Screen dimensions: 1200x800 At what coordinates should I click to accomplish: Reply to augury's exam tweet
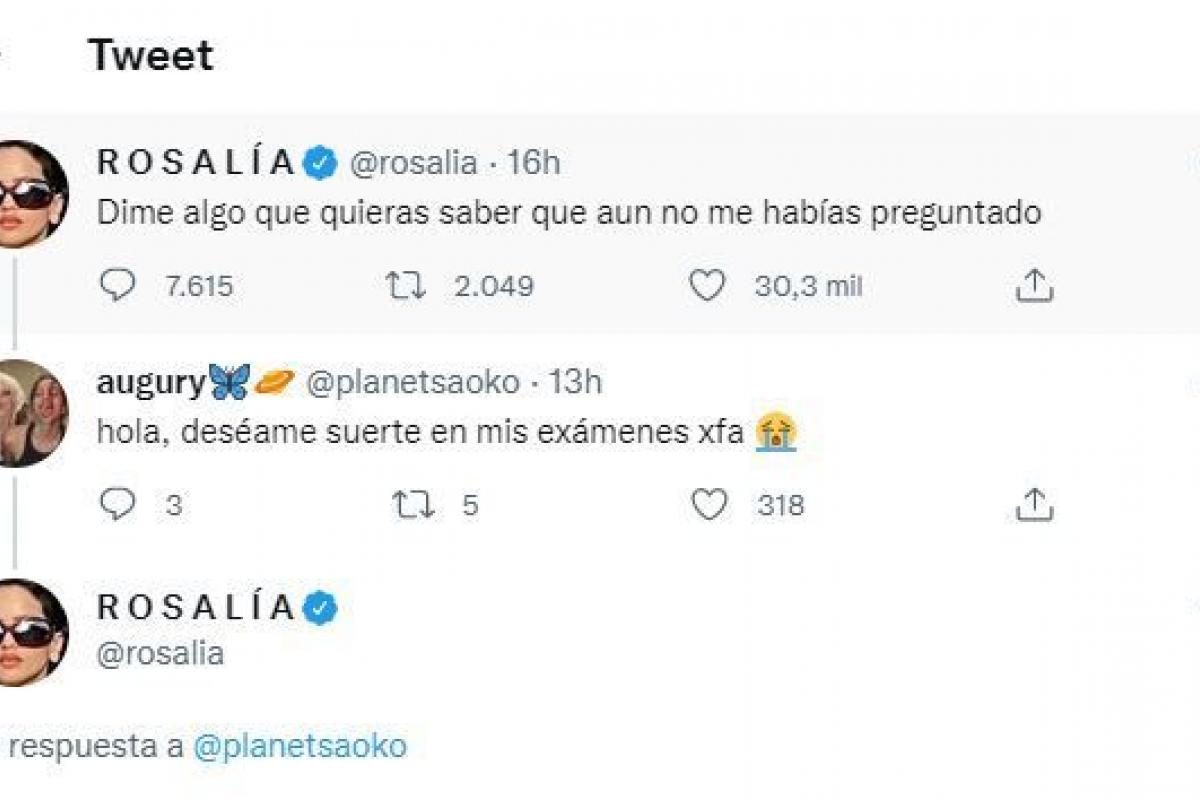click(118, 505)
